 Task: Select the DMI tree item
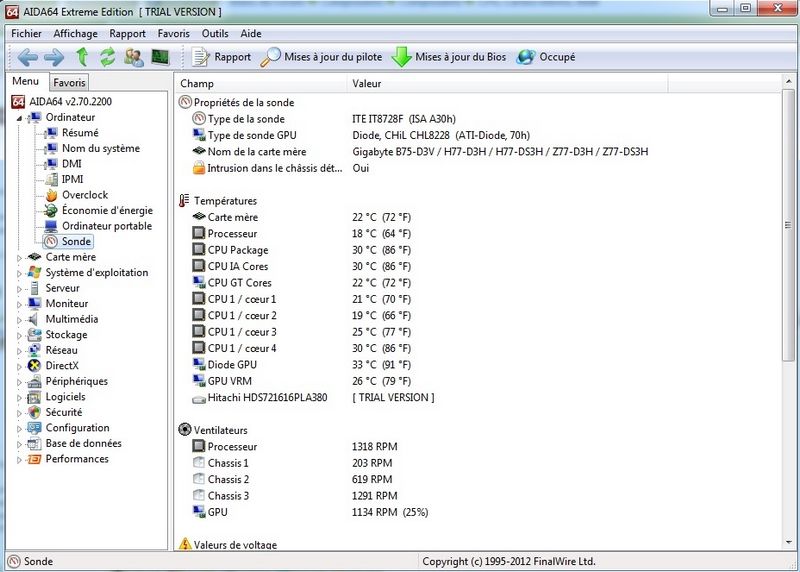coord(71,164)
